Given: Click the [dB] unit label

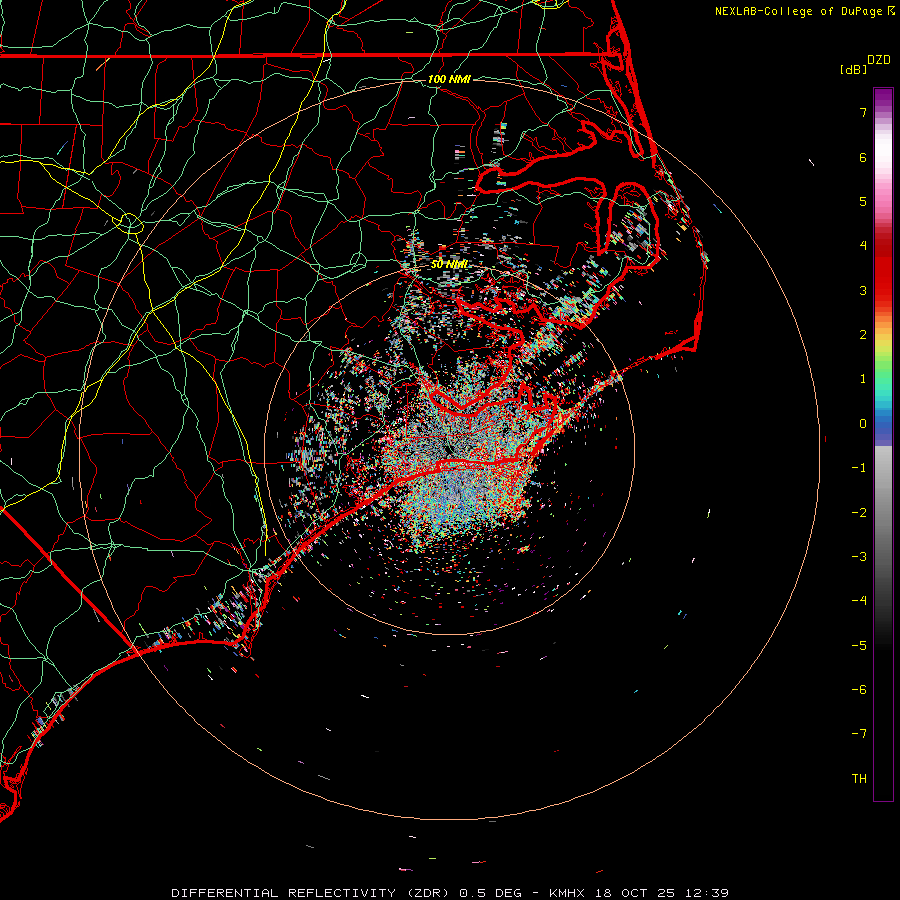Looking at the screenshot, I should (854, 69).
